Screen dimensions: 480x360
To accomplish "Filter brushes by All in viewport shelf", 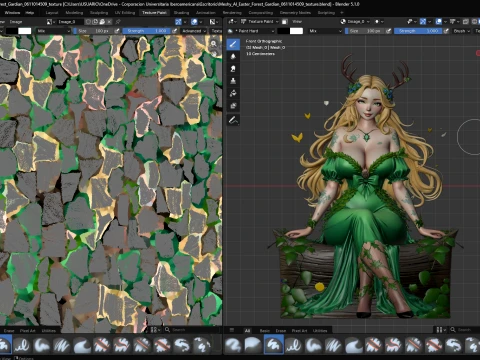I will (x=247, y=331).
